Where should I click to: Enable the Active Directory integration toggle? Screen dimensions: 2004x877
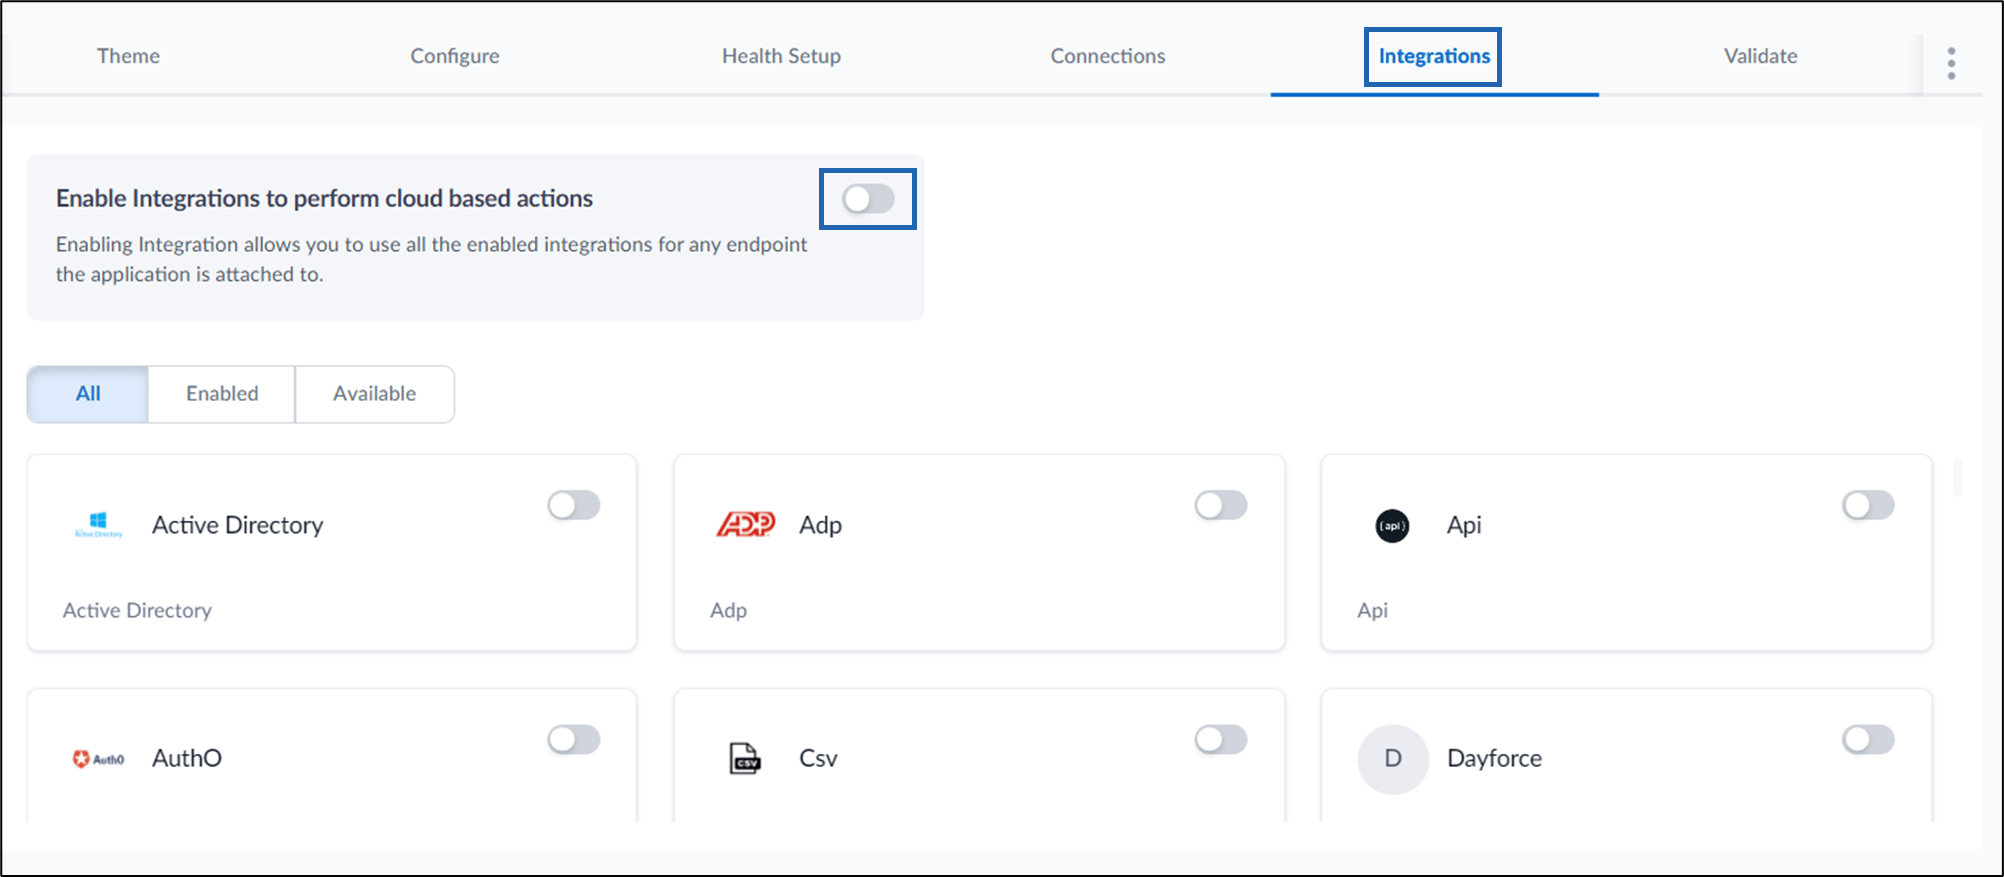(x=574, y=505)
